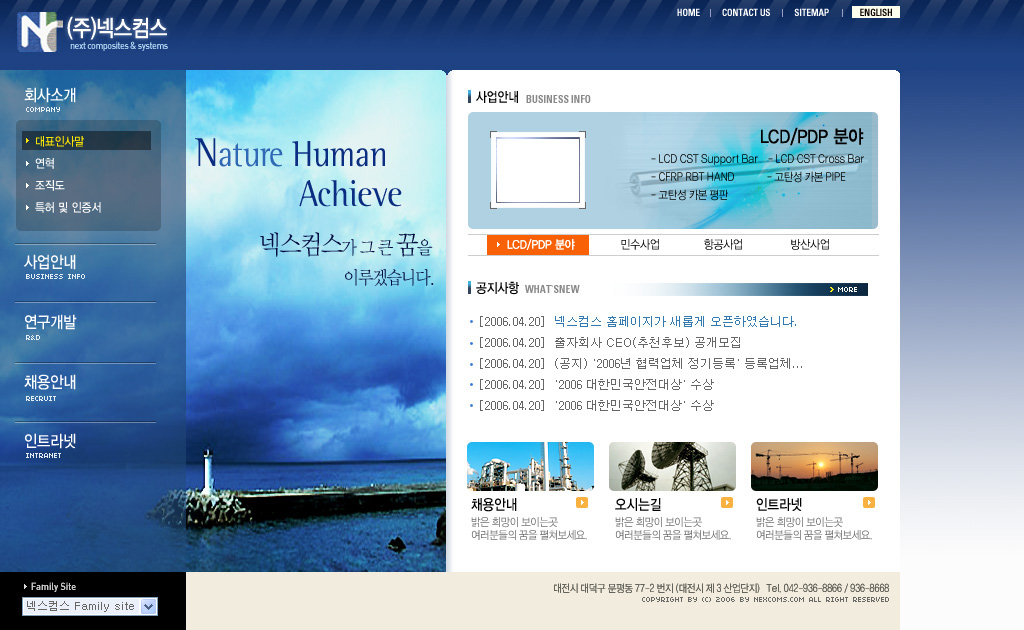The image size is (1024, 630).
Task: Open the sunset cranes thumbnail for 인트라넷
Action: (814, 466)
